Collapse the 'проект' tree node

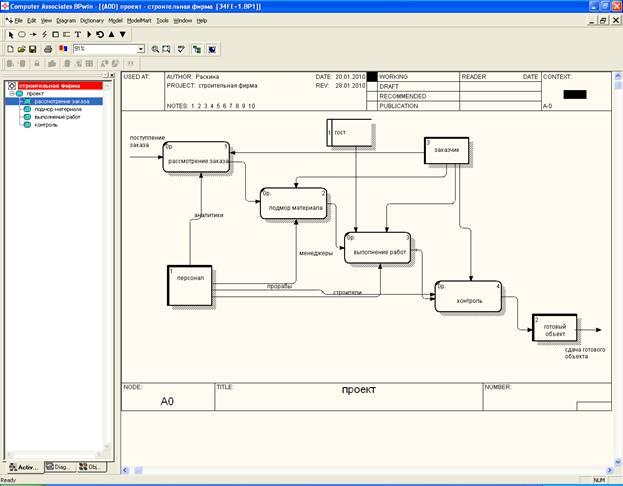point(12,93)
